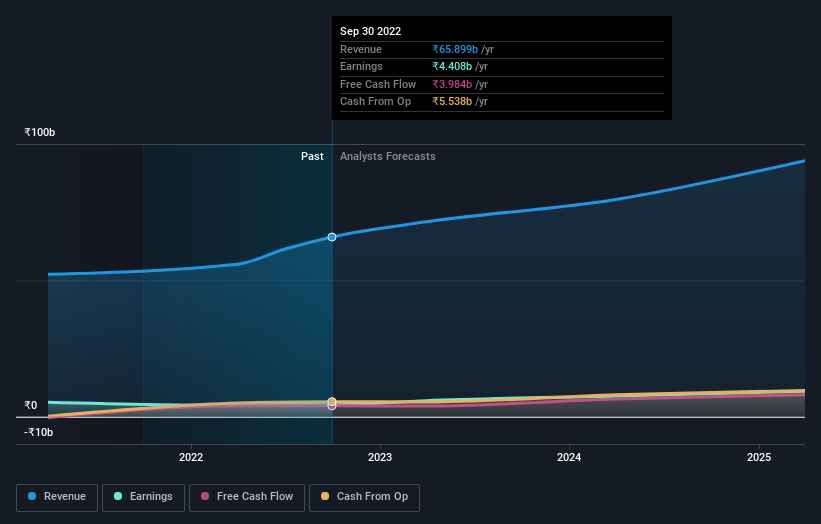
Task: Click the Past region label
Action: [312, 156]
